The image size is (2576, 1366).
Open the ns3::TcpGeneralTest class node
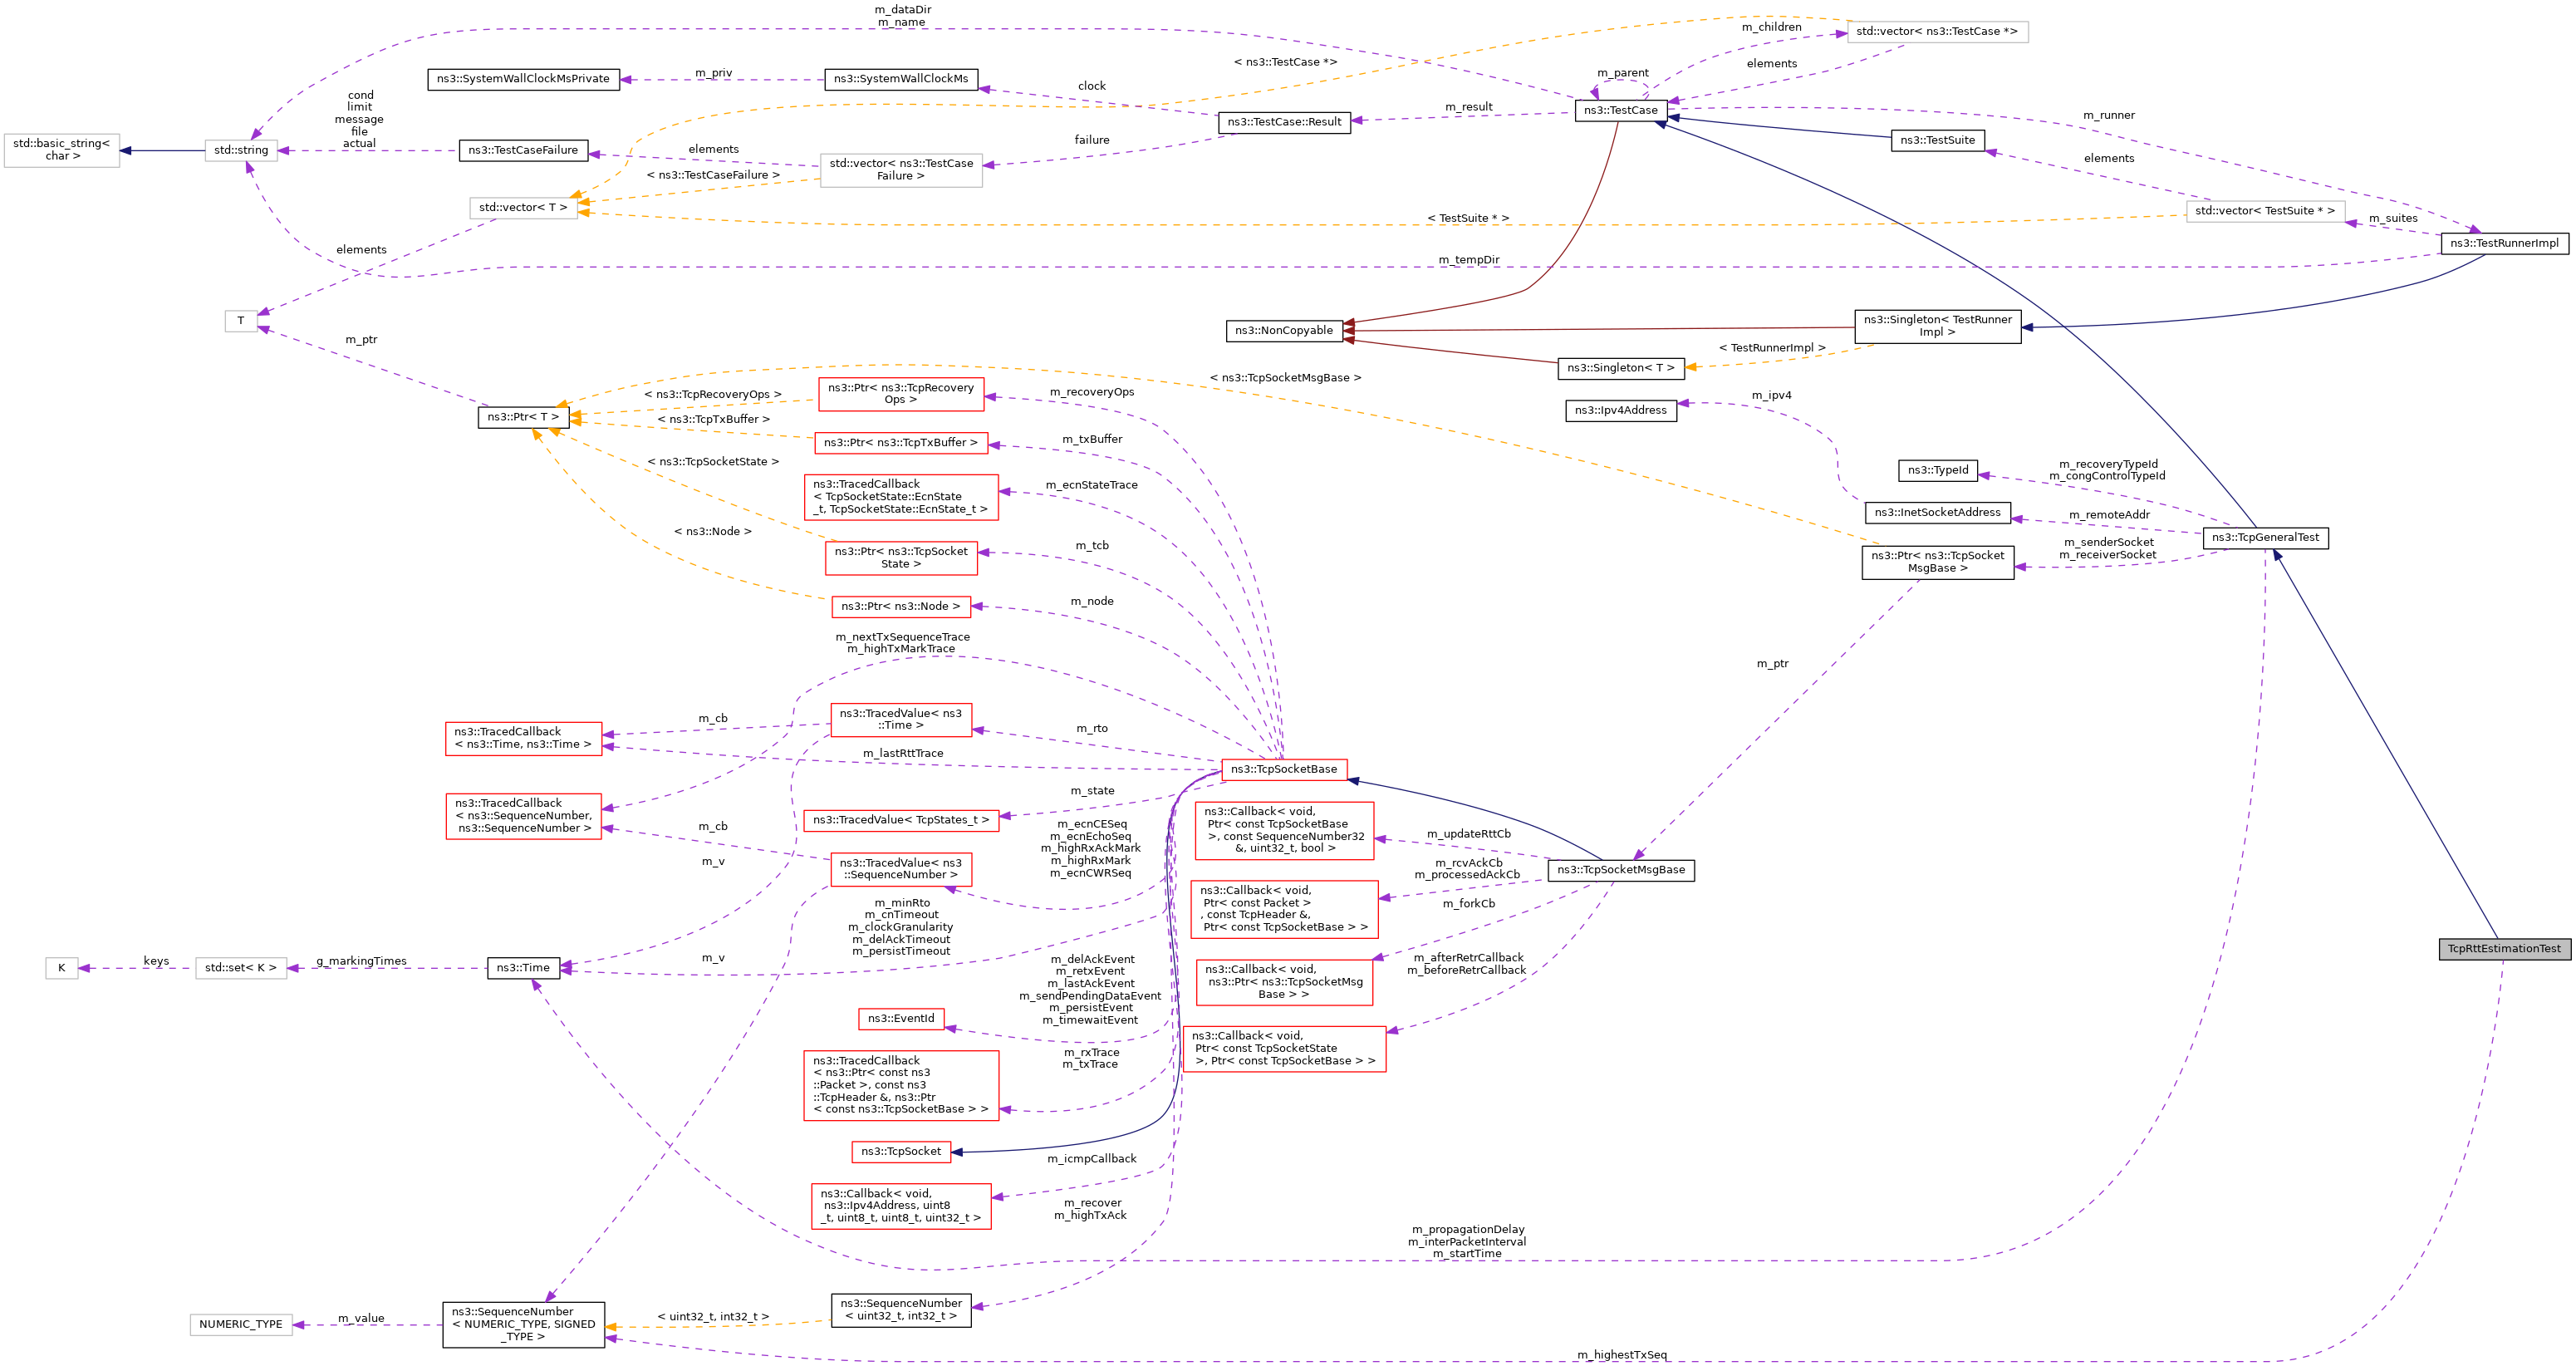pos(2265,538)
